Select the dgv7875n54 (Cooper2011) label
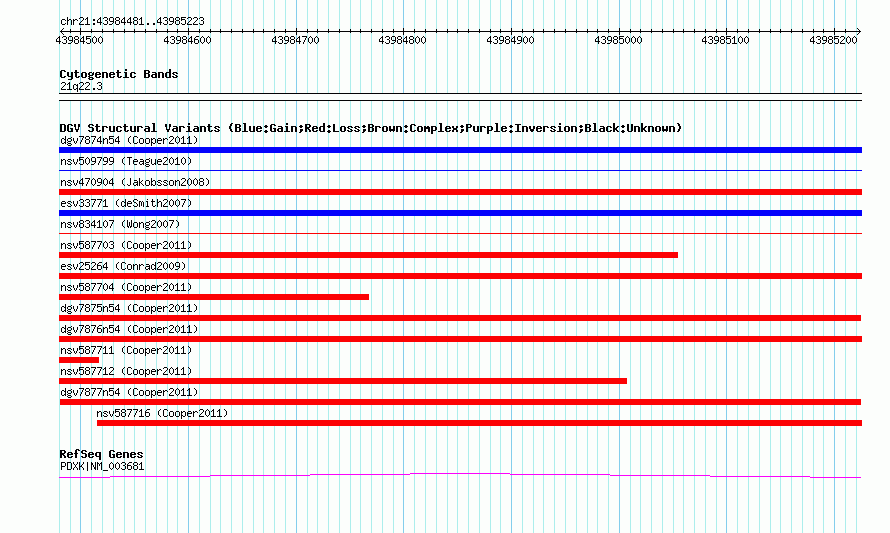The height and width of the screenshot is (533, 890). click(129, 308)
